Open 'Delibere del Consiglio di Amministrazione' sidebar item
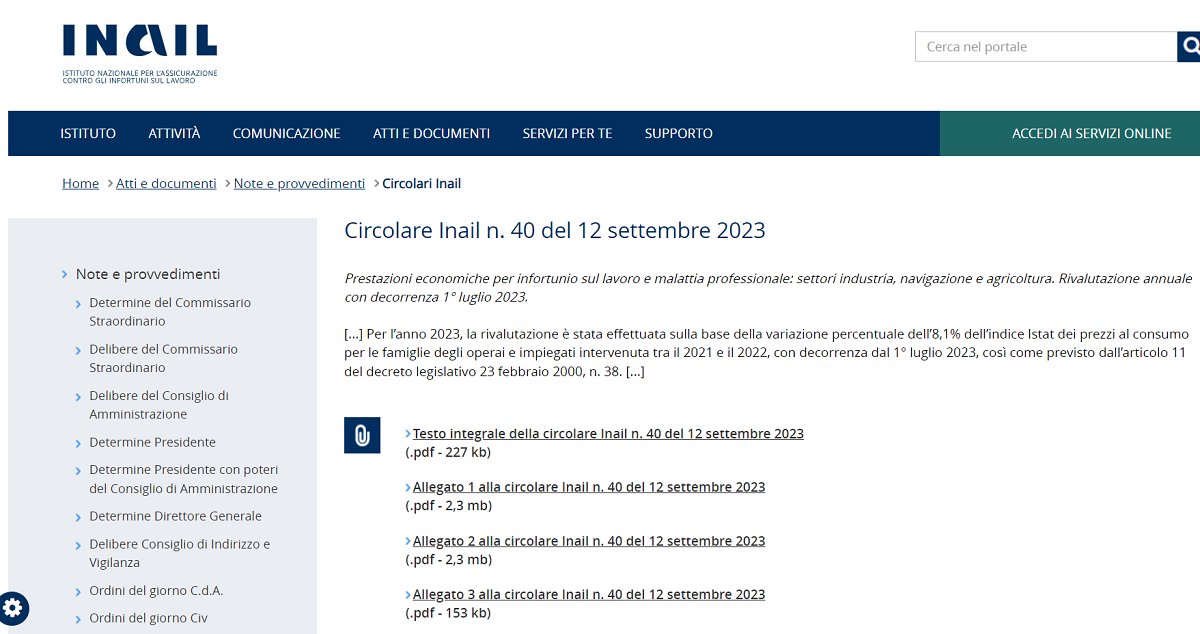The image size is (1200, 634). coord(159,405)
